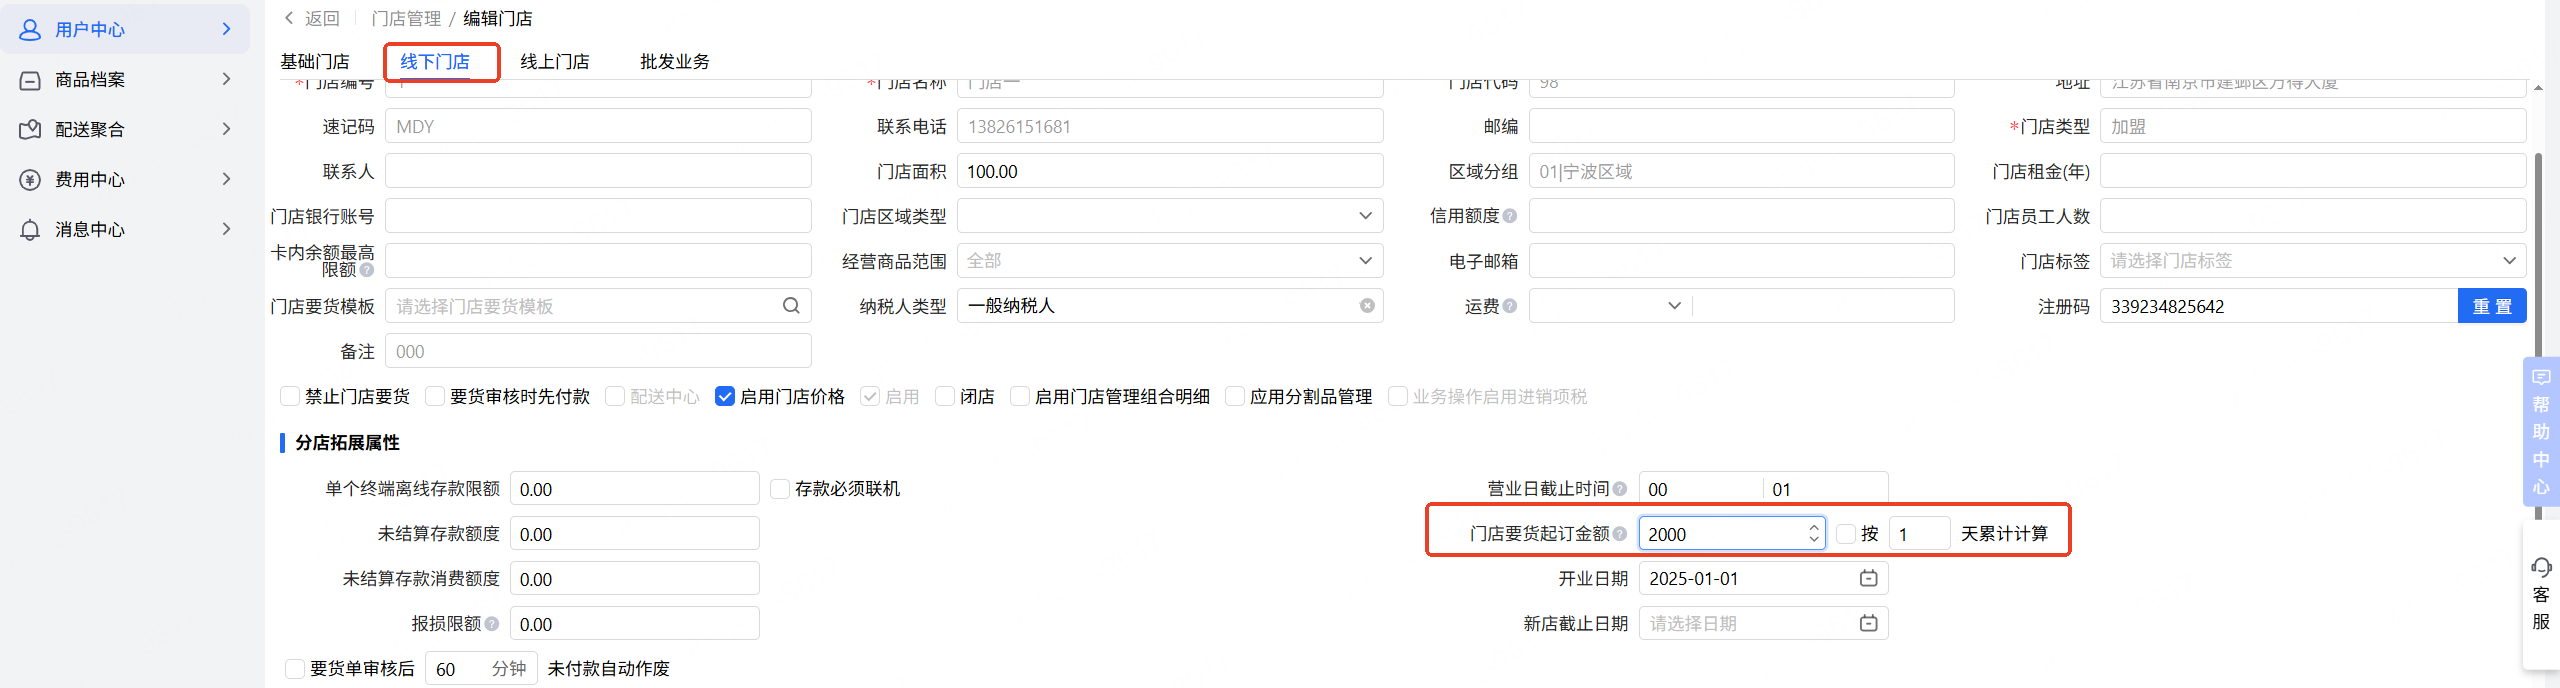
Task: Click 返回 link
Action: click(x=322, y=18)
